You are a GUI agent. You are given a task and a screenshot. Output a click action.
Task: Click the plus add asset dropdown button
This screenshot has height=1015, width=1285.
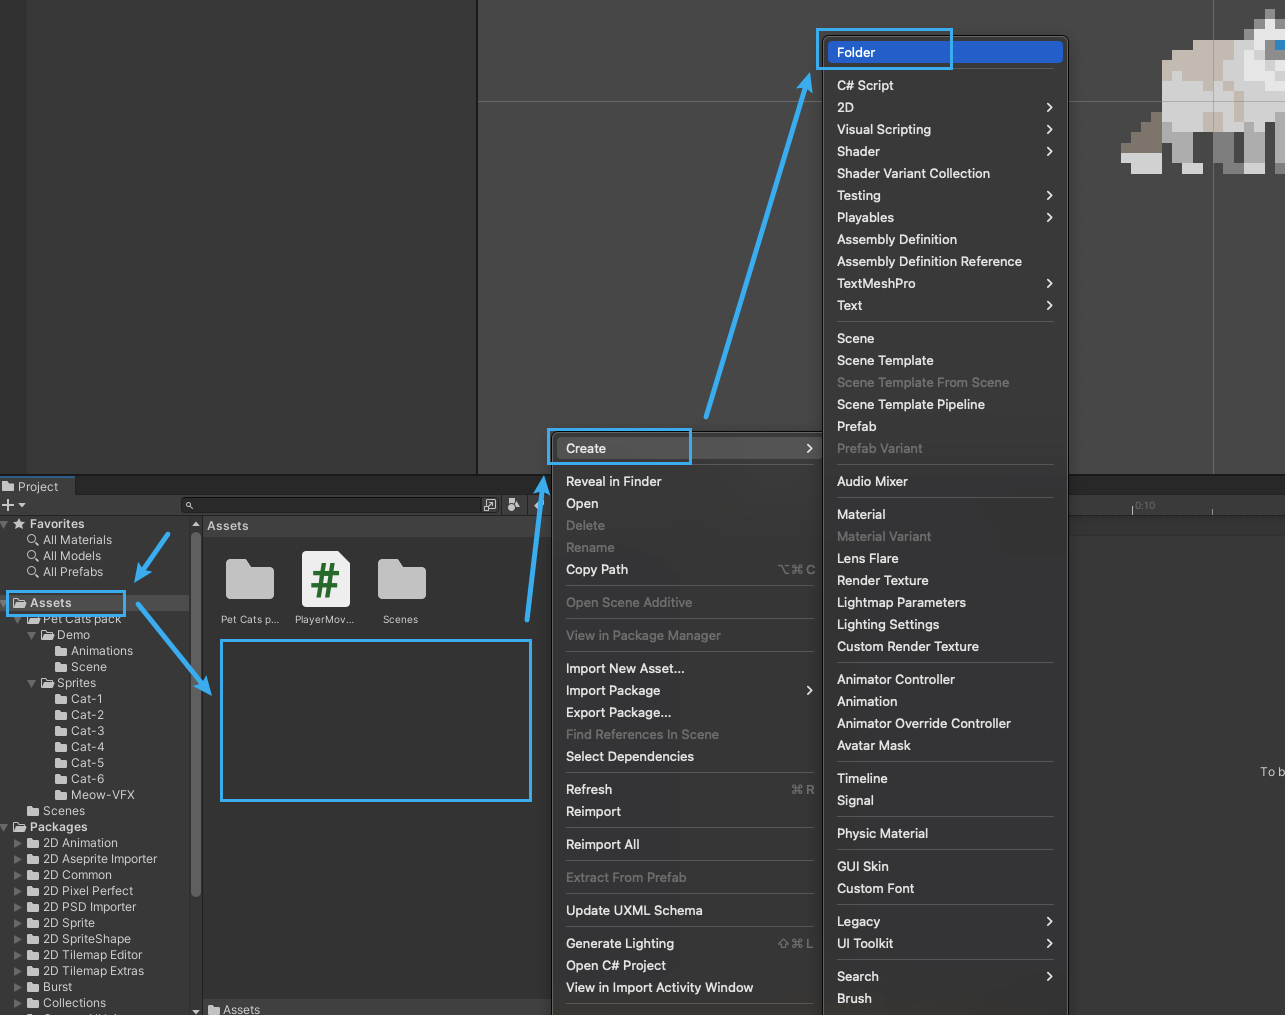[x=13, y=505]
